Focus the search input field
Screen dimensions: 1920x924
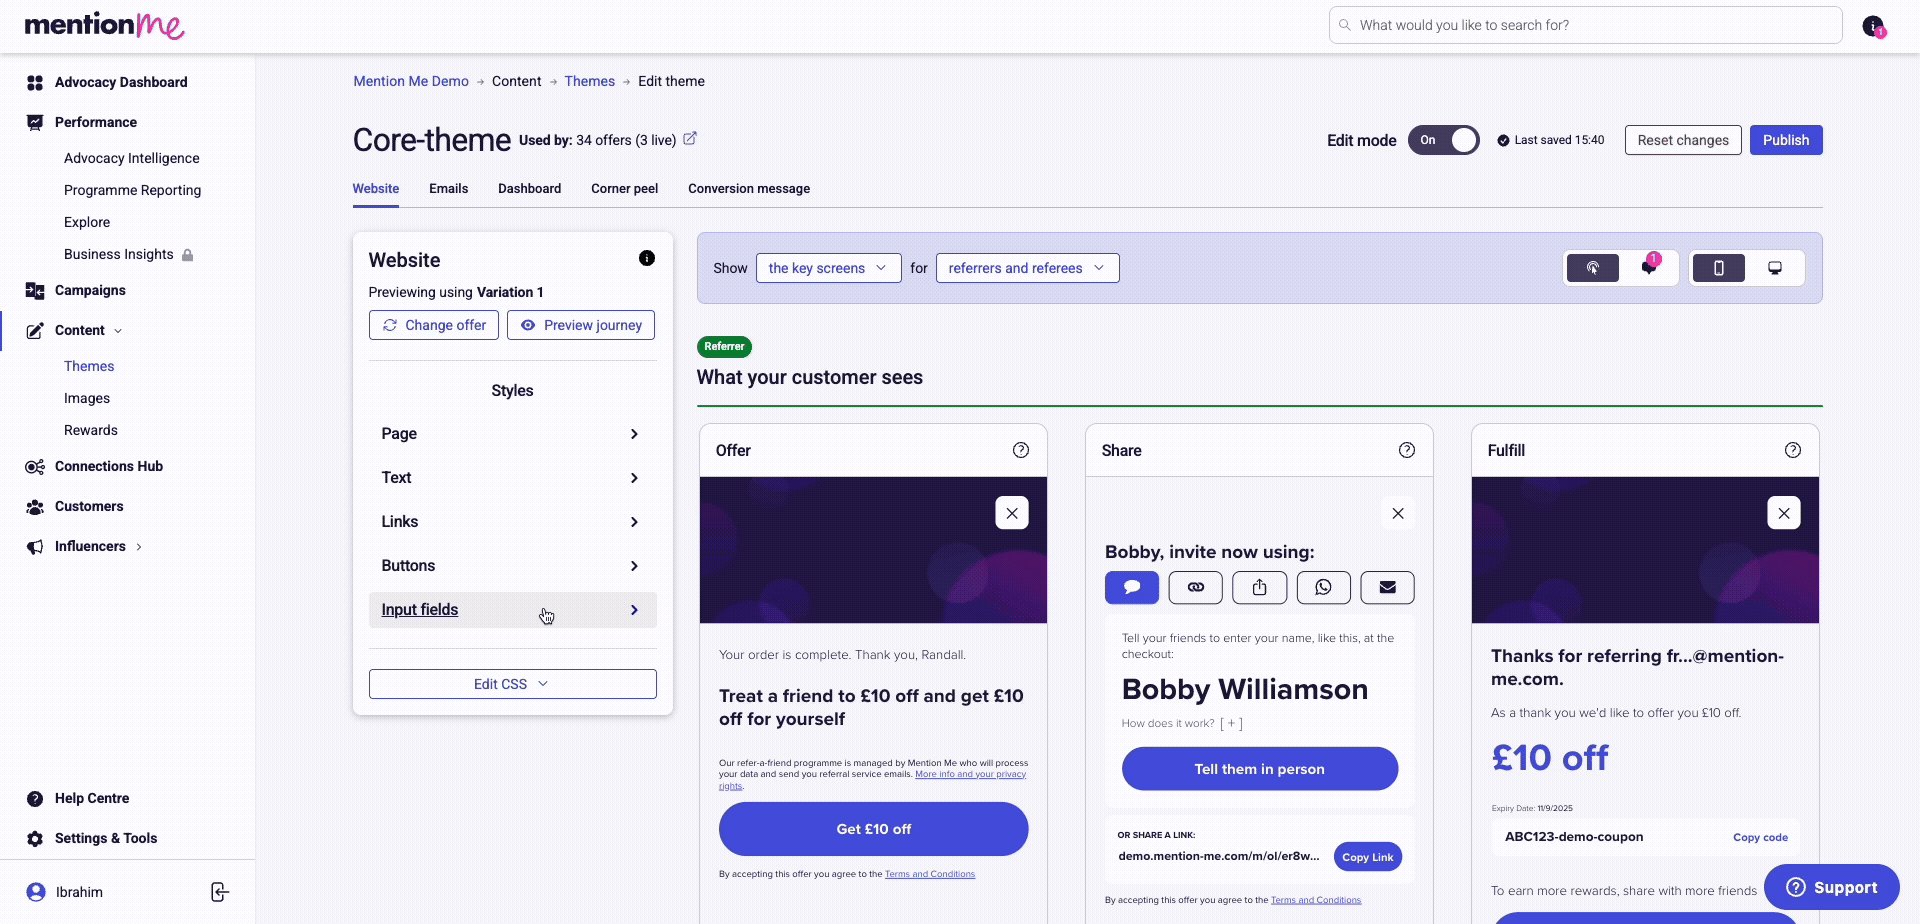pyautogui.click(x=1586, y=25)
